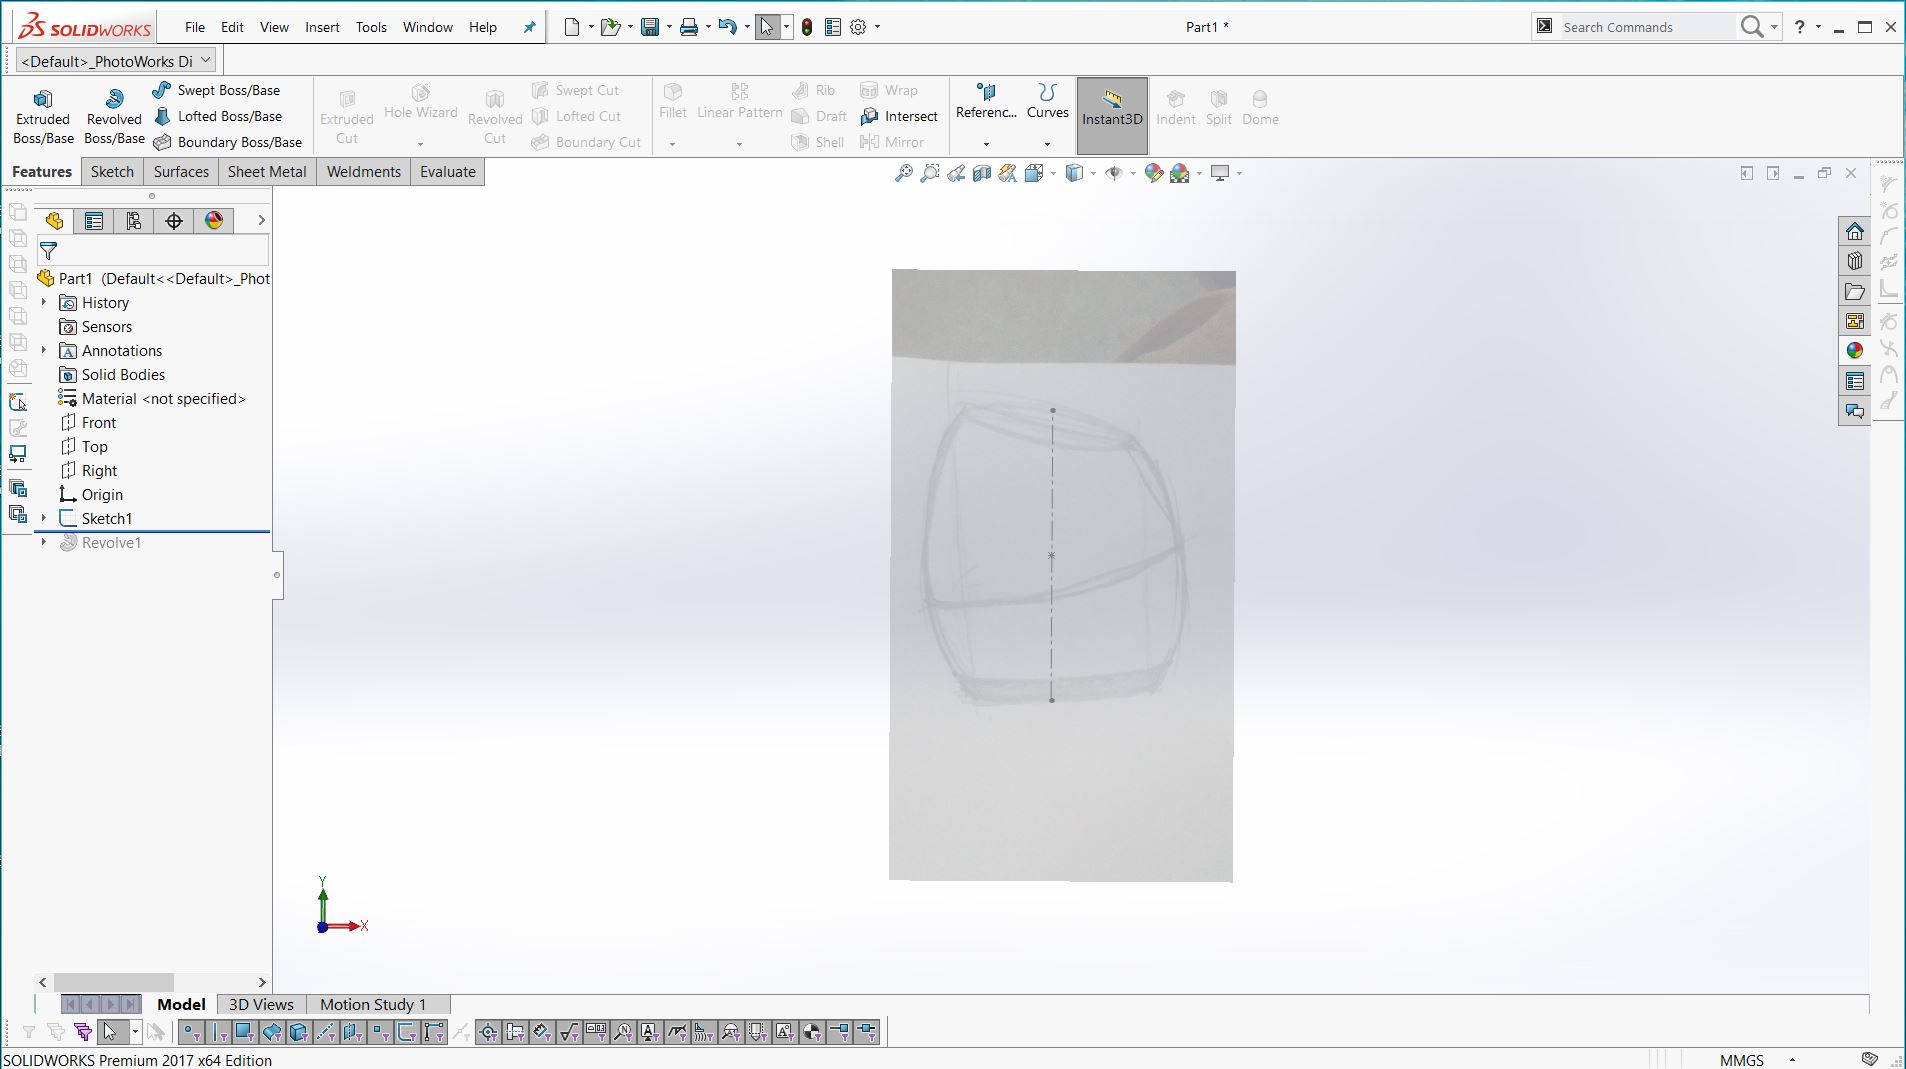
Task: Start a Lofted Boss/Base feature
Action: click(218, 116)
